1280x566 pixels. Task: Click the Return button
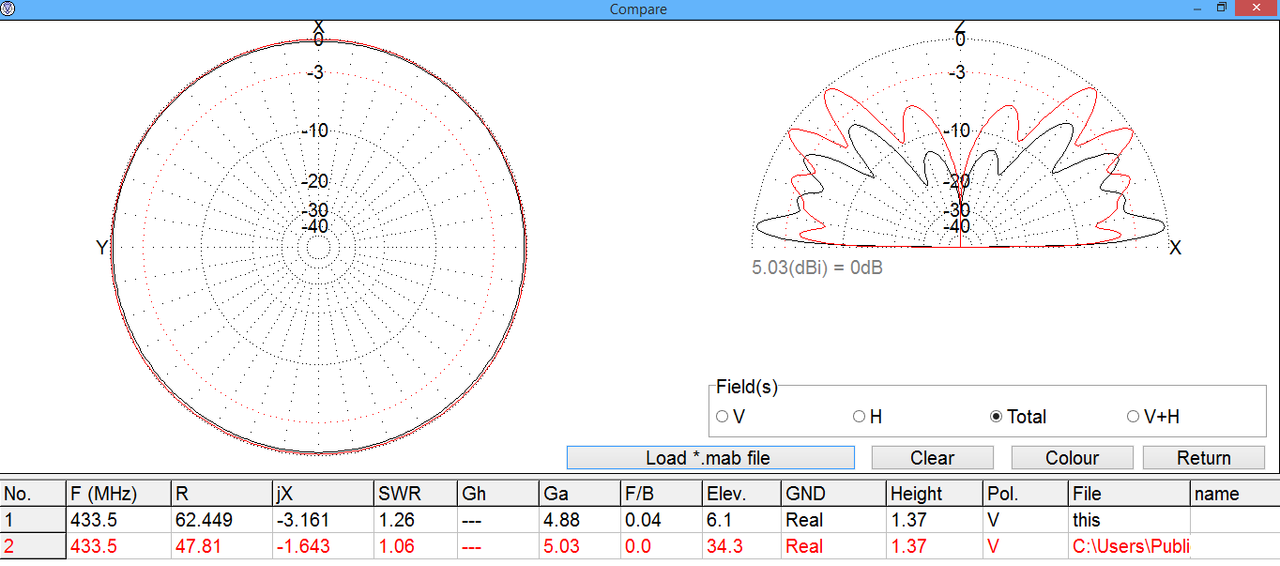(1204, 458)
